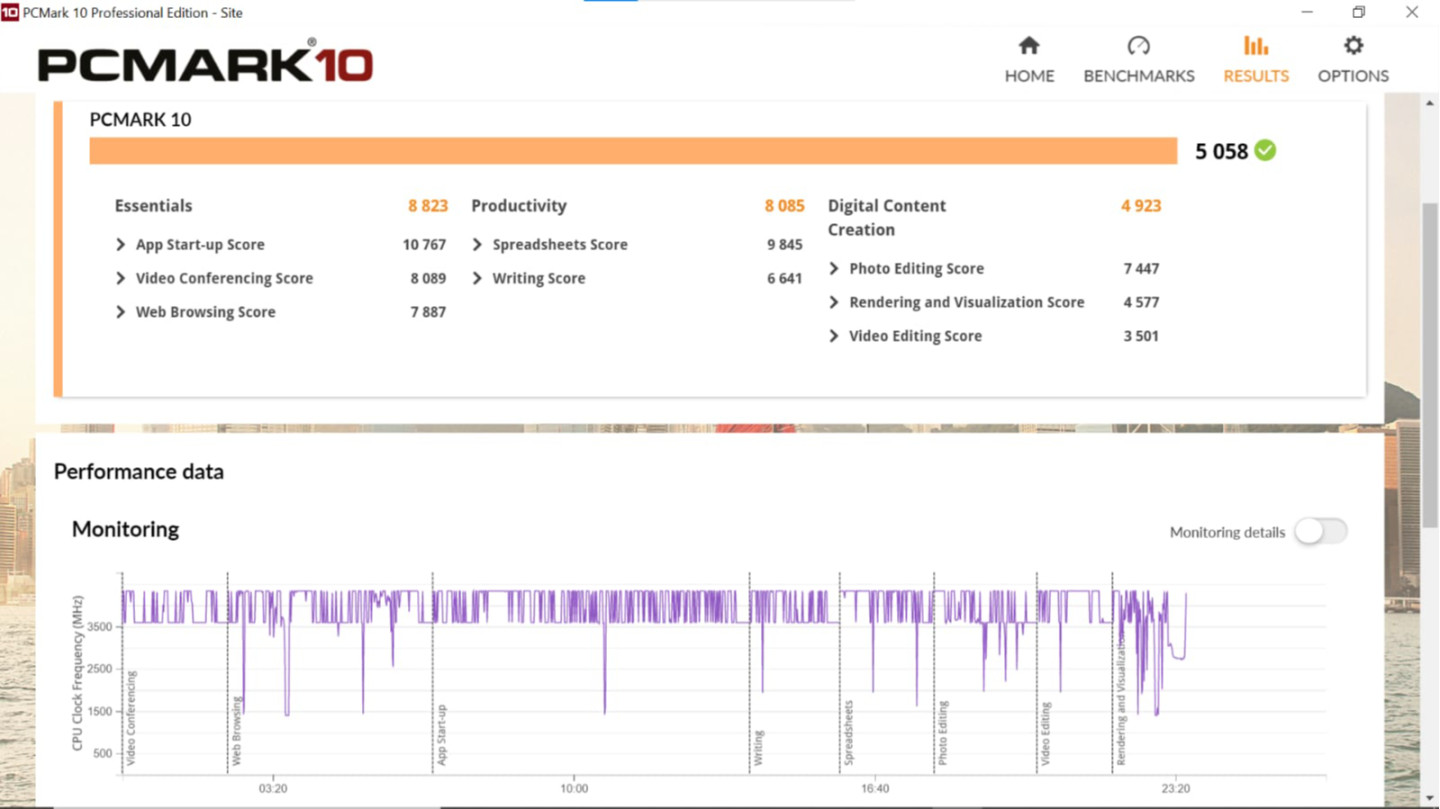Click the Essentials heading
The image size is (1440, 809).
[x=153, y=206]
